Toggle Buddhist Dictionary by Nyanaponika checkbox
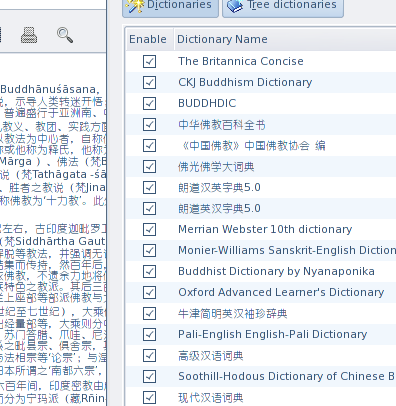Screen dimensions: 396x406 click(x=149, y=271)
